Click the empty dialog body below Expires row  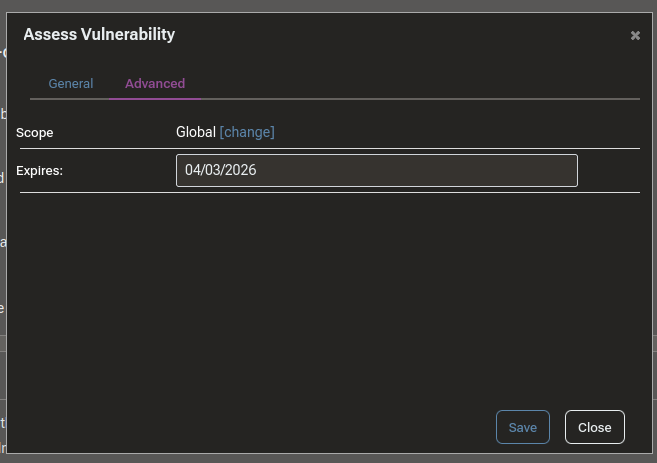(328, 290)
